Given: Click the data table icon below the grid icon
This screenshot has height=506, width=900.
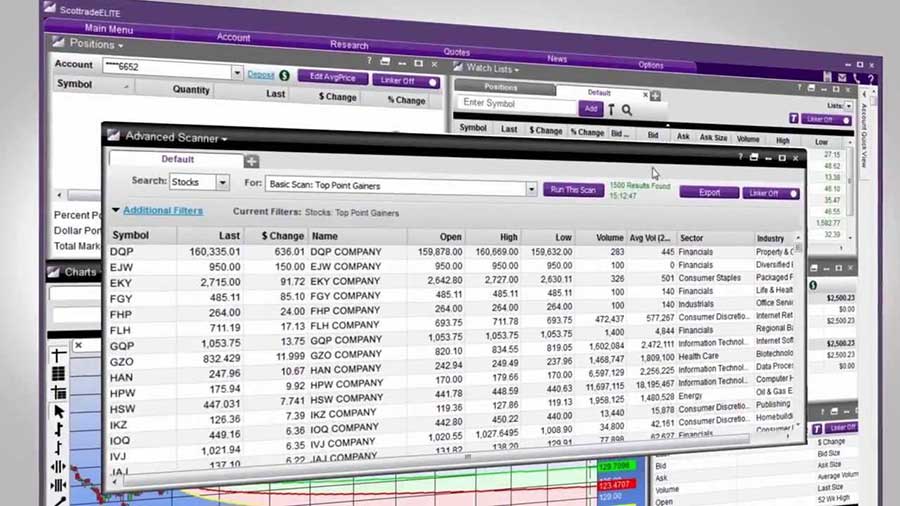Looking at the screenshot, I should click(x=58, y=392).
